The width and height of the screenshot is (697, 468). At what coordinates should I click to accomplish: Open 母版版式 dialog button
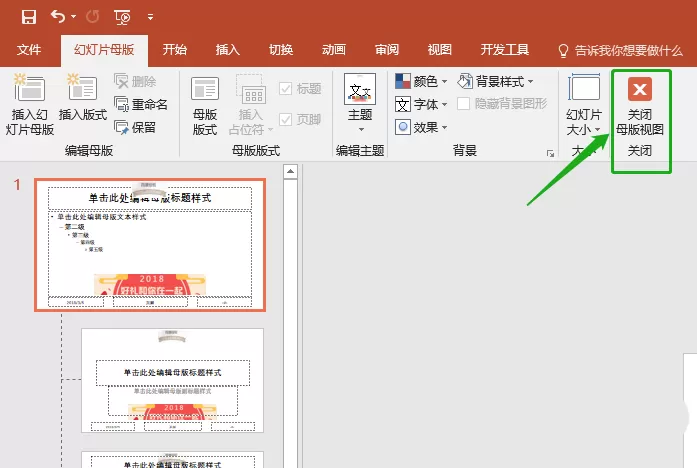(205, 106)
